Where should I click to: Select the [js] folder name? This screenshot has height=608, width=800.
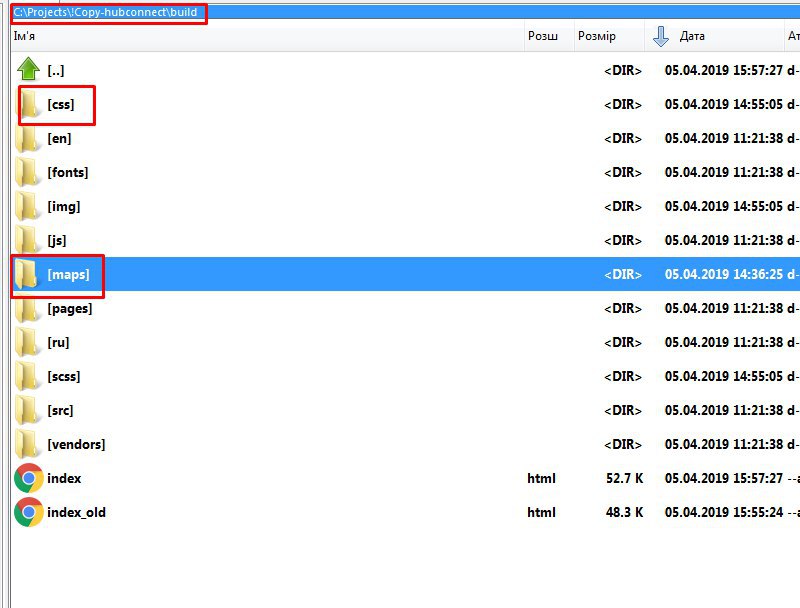click(x=57, y=241)
